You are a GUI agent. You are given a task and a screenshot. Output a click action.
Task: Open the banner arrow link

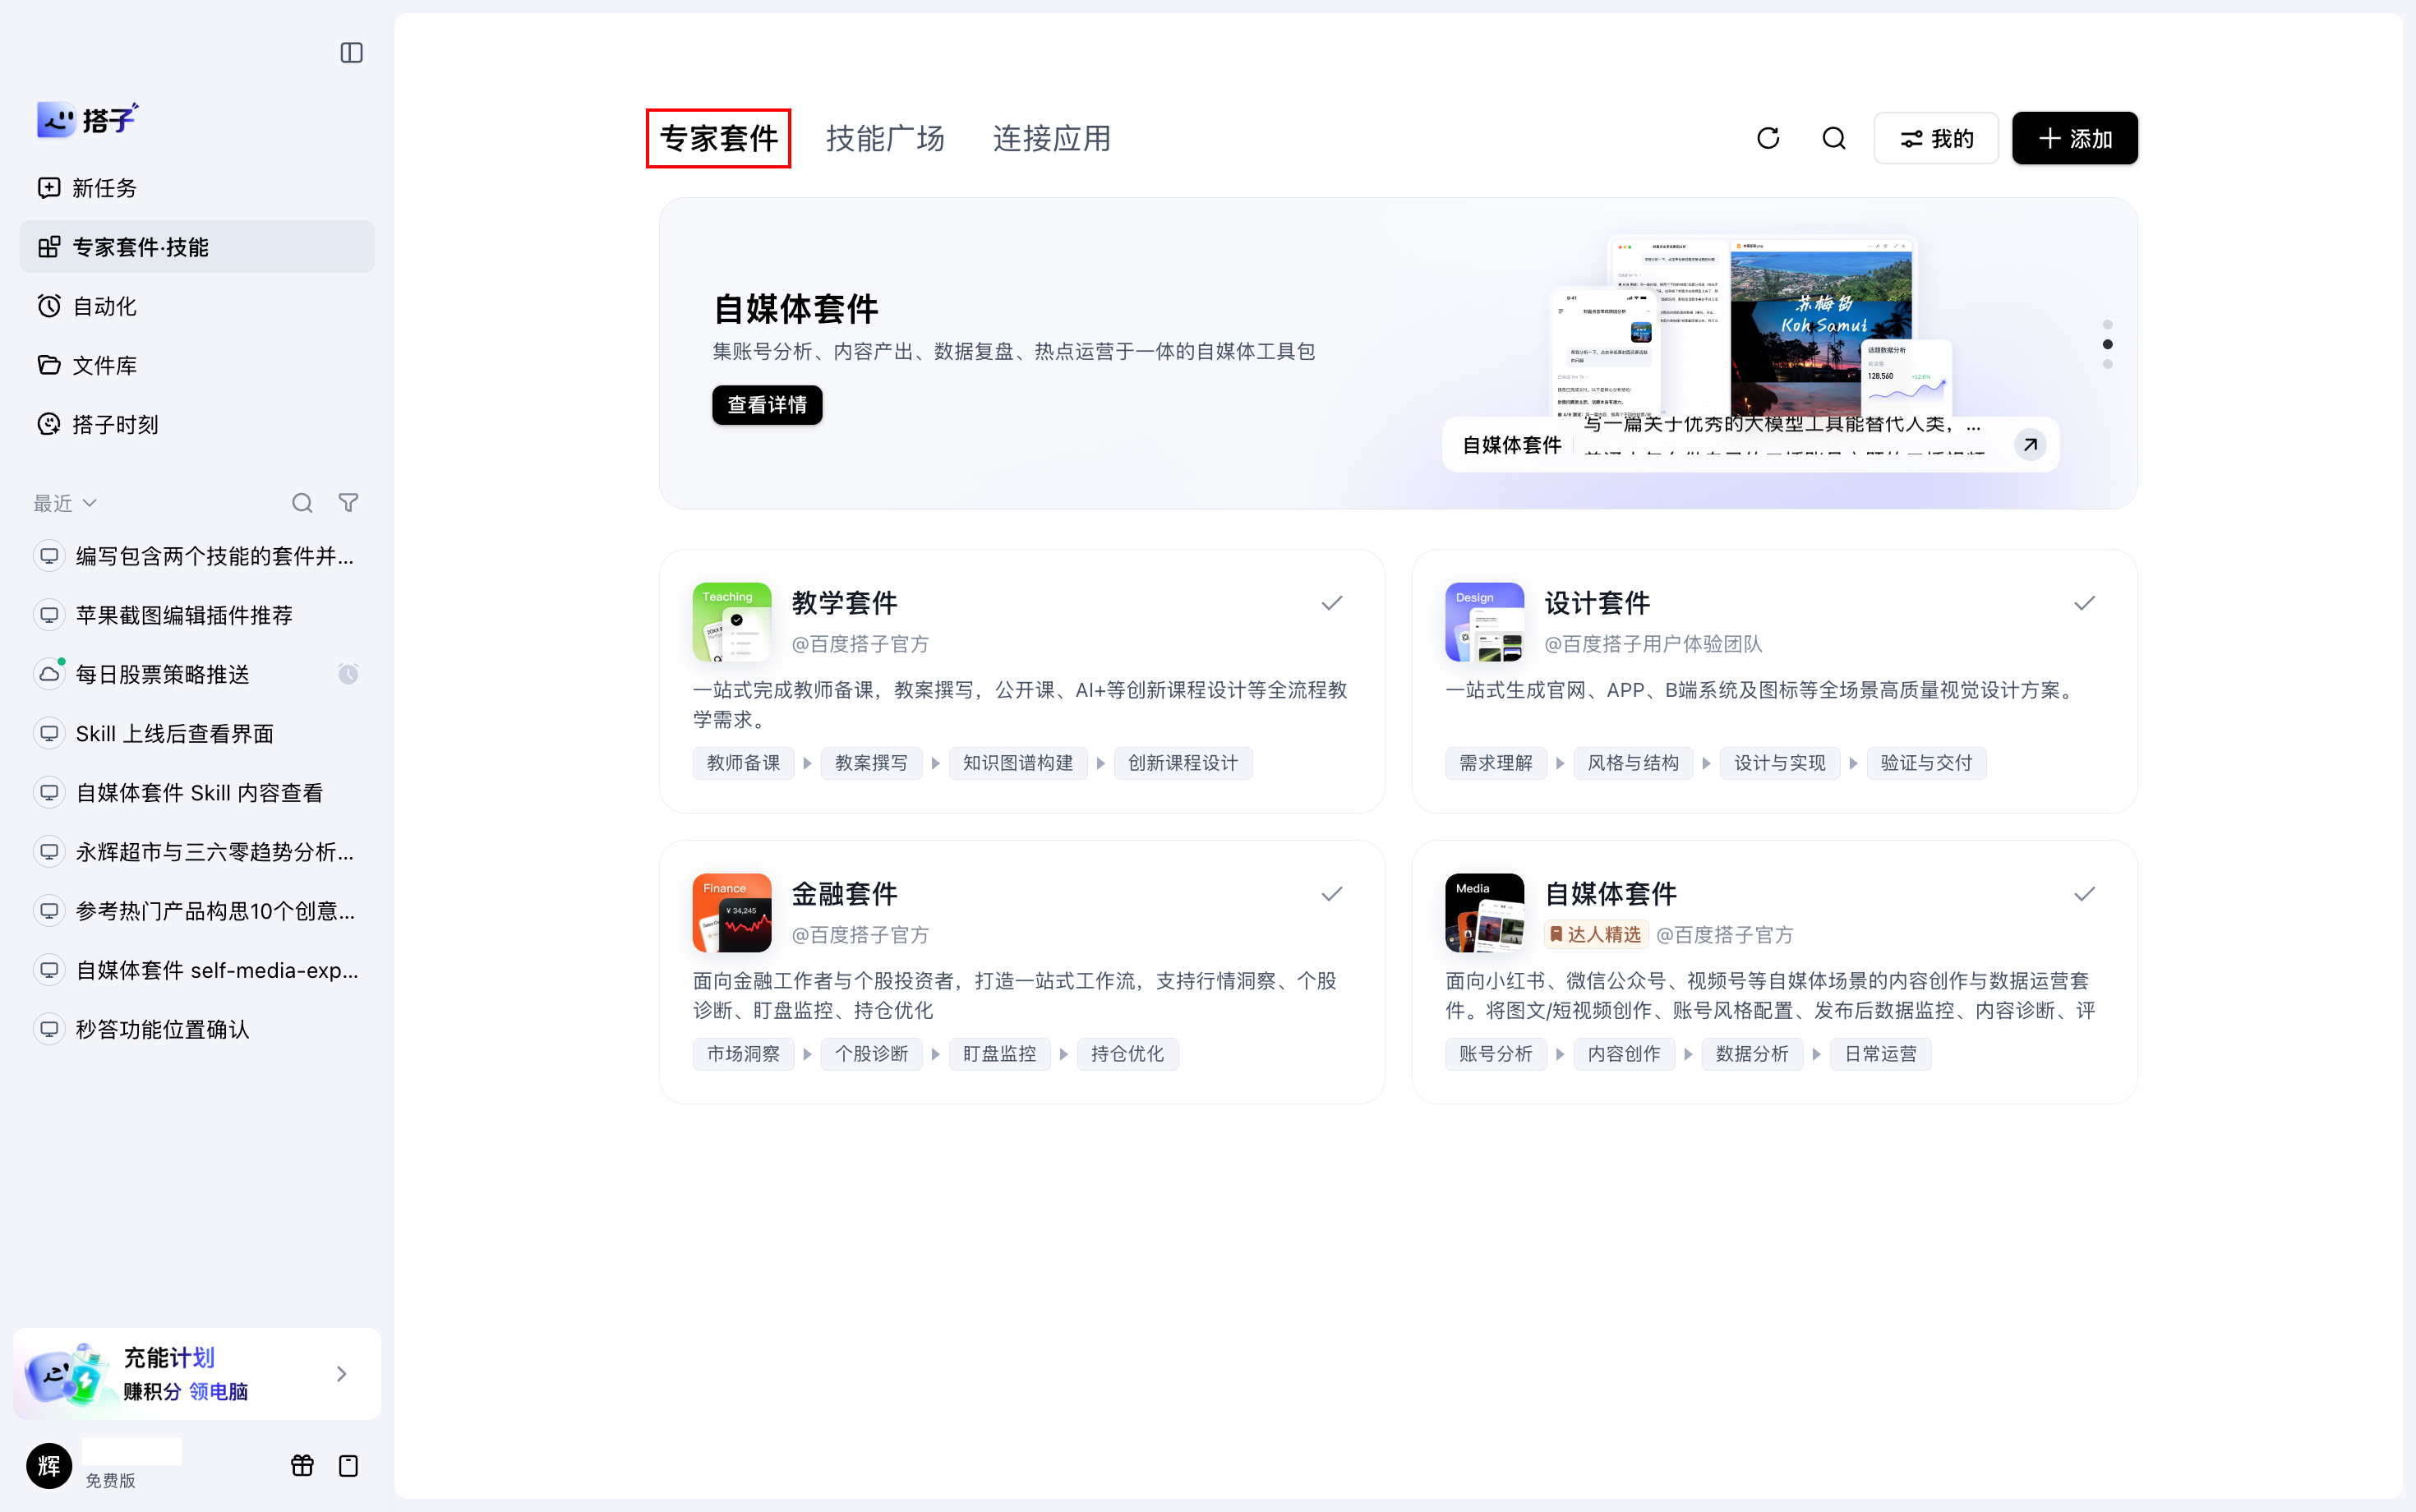tap(2030, 445)
